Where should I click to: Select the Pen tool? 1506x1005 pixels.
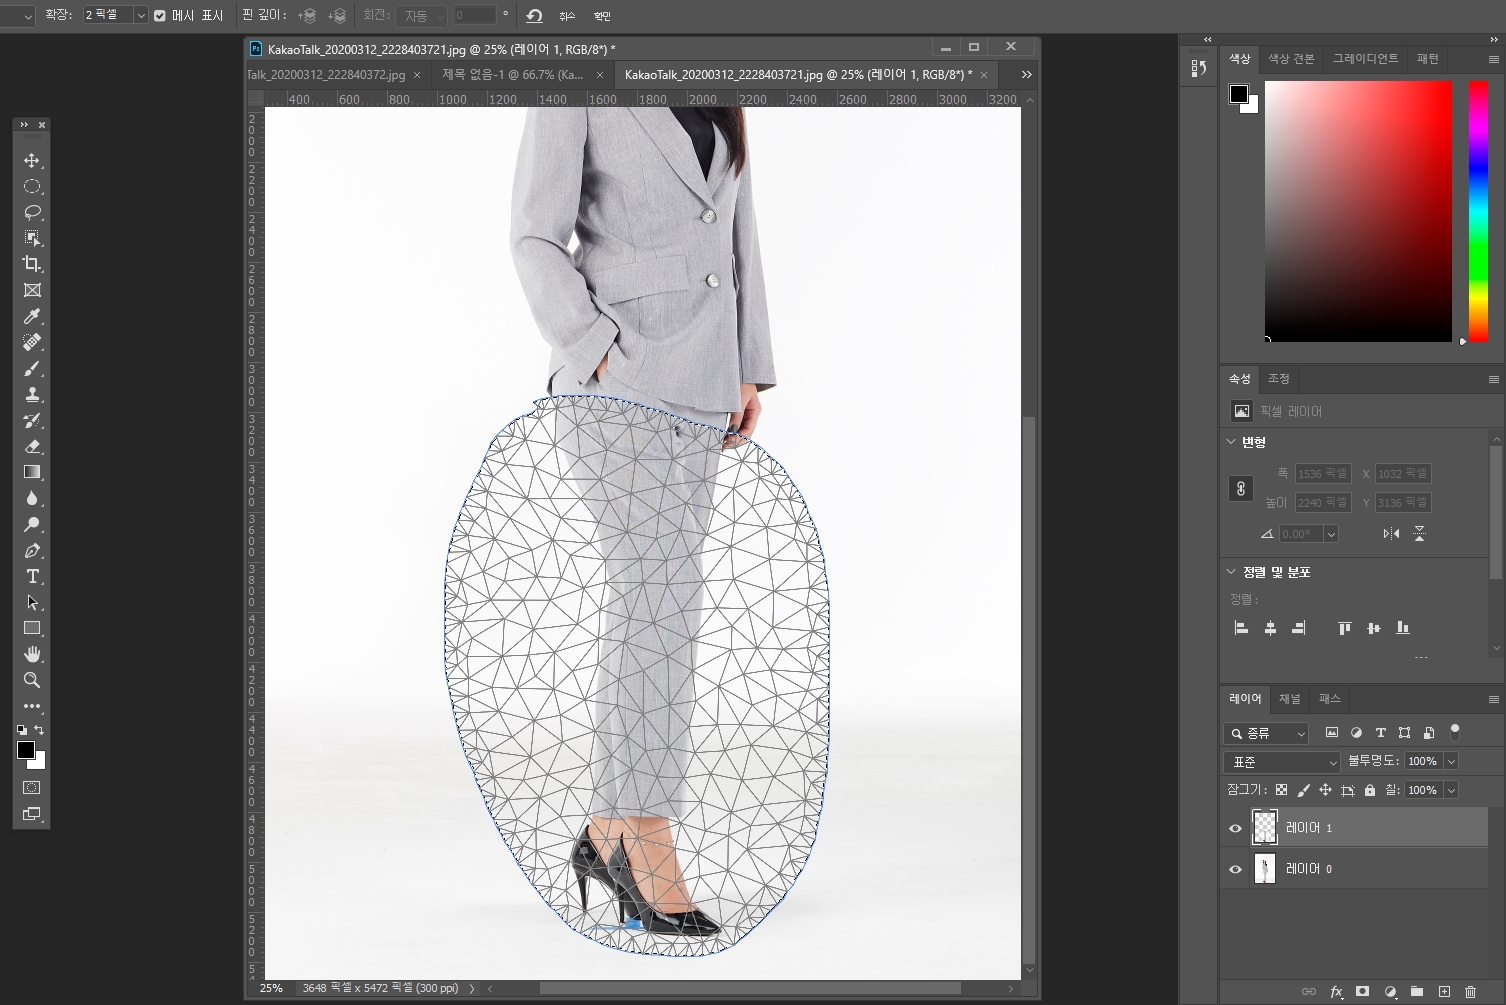[32, 550]
